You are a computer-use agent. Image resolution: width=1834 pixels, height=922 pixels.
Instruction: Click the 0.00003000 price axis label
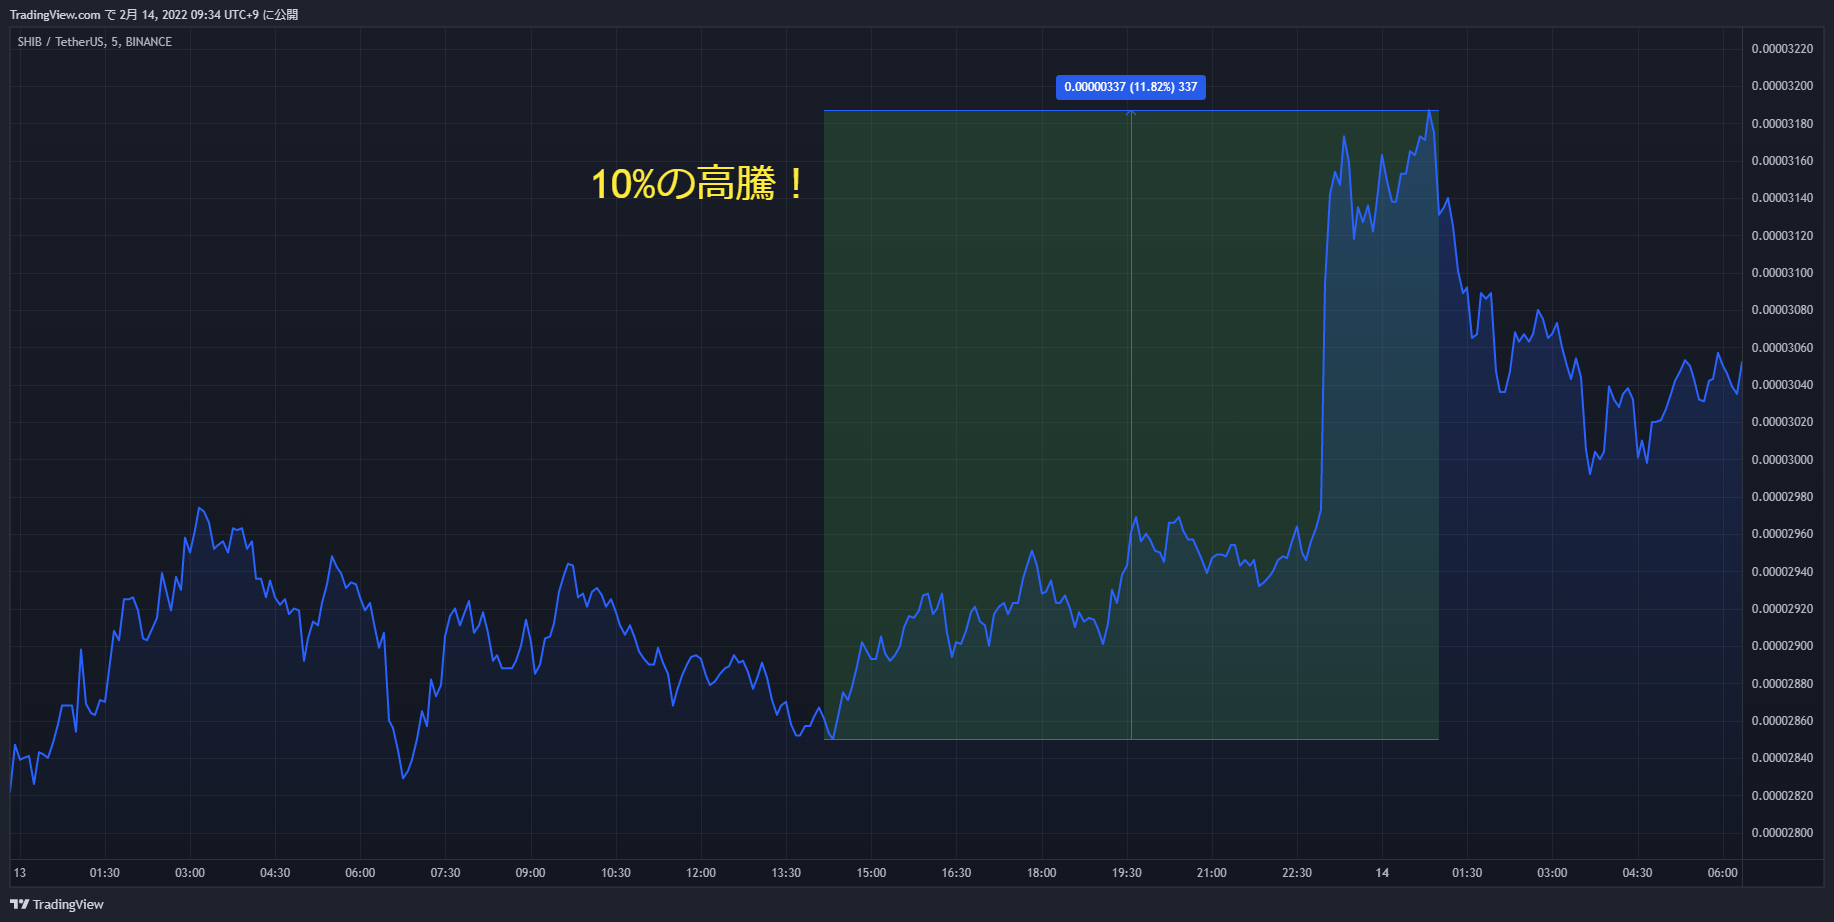(1782, 460)
